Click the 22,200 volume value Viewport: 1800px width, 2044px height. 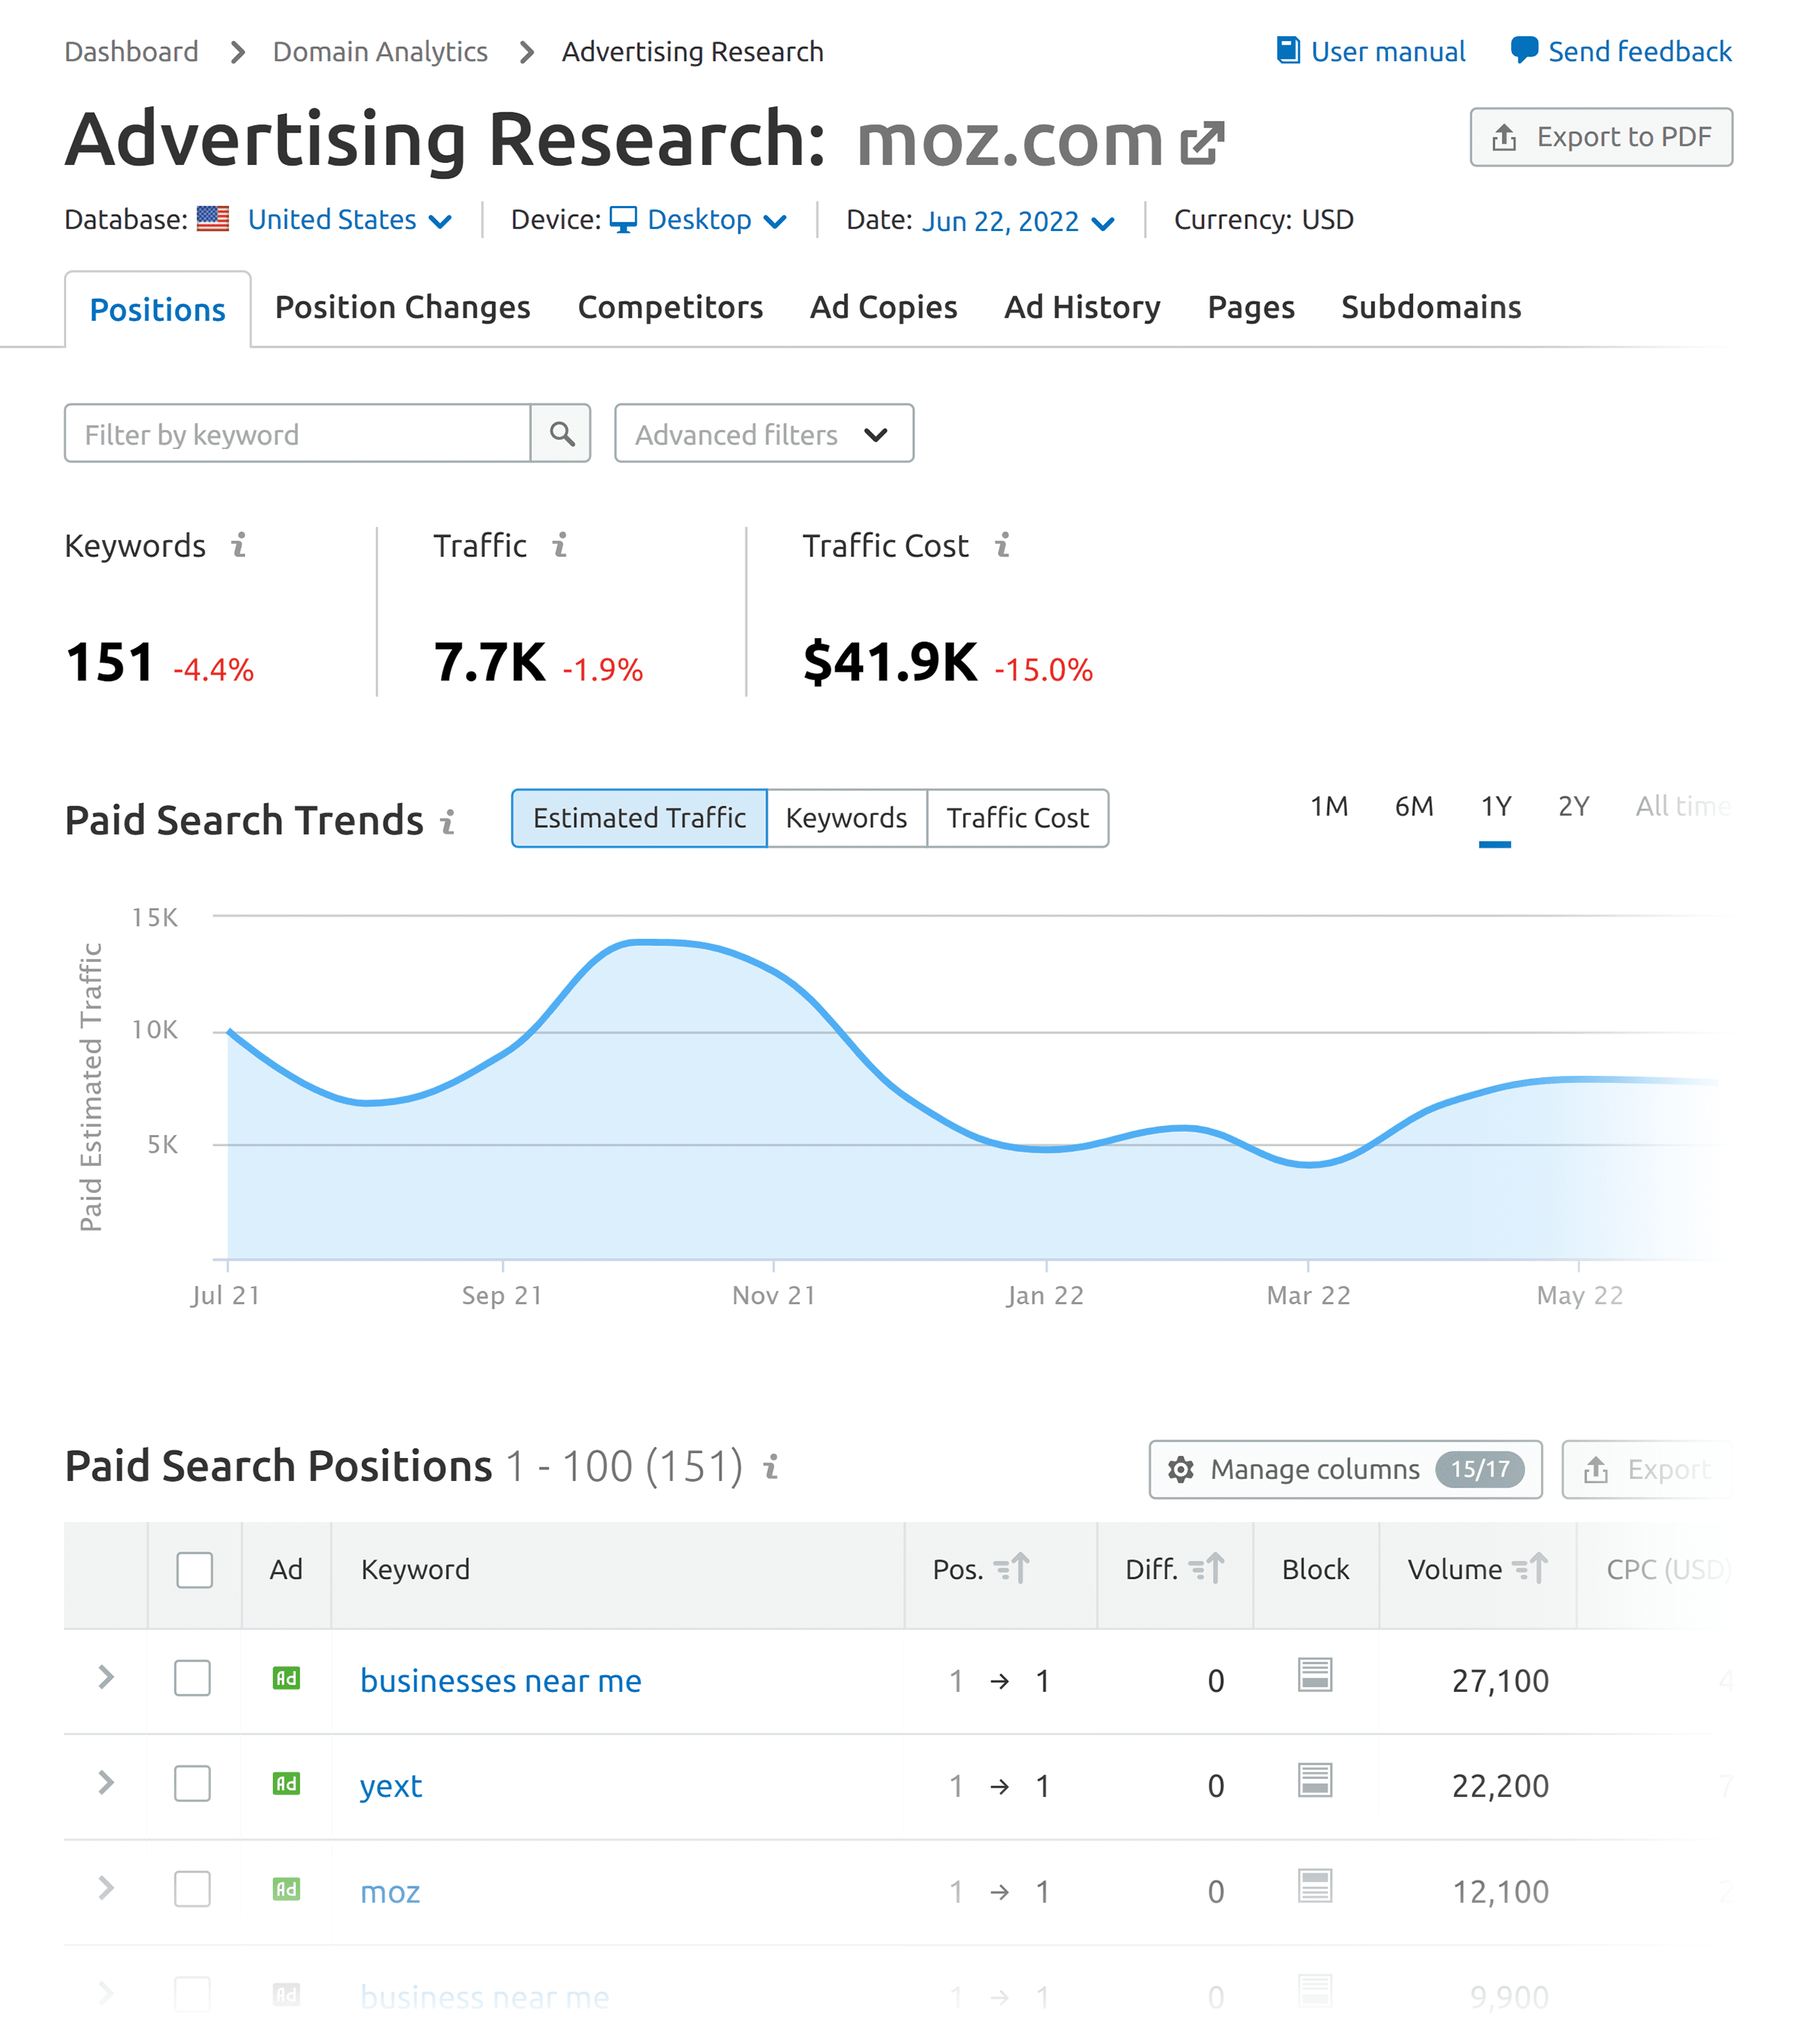[x=1500, y=1786]
